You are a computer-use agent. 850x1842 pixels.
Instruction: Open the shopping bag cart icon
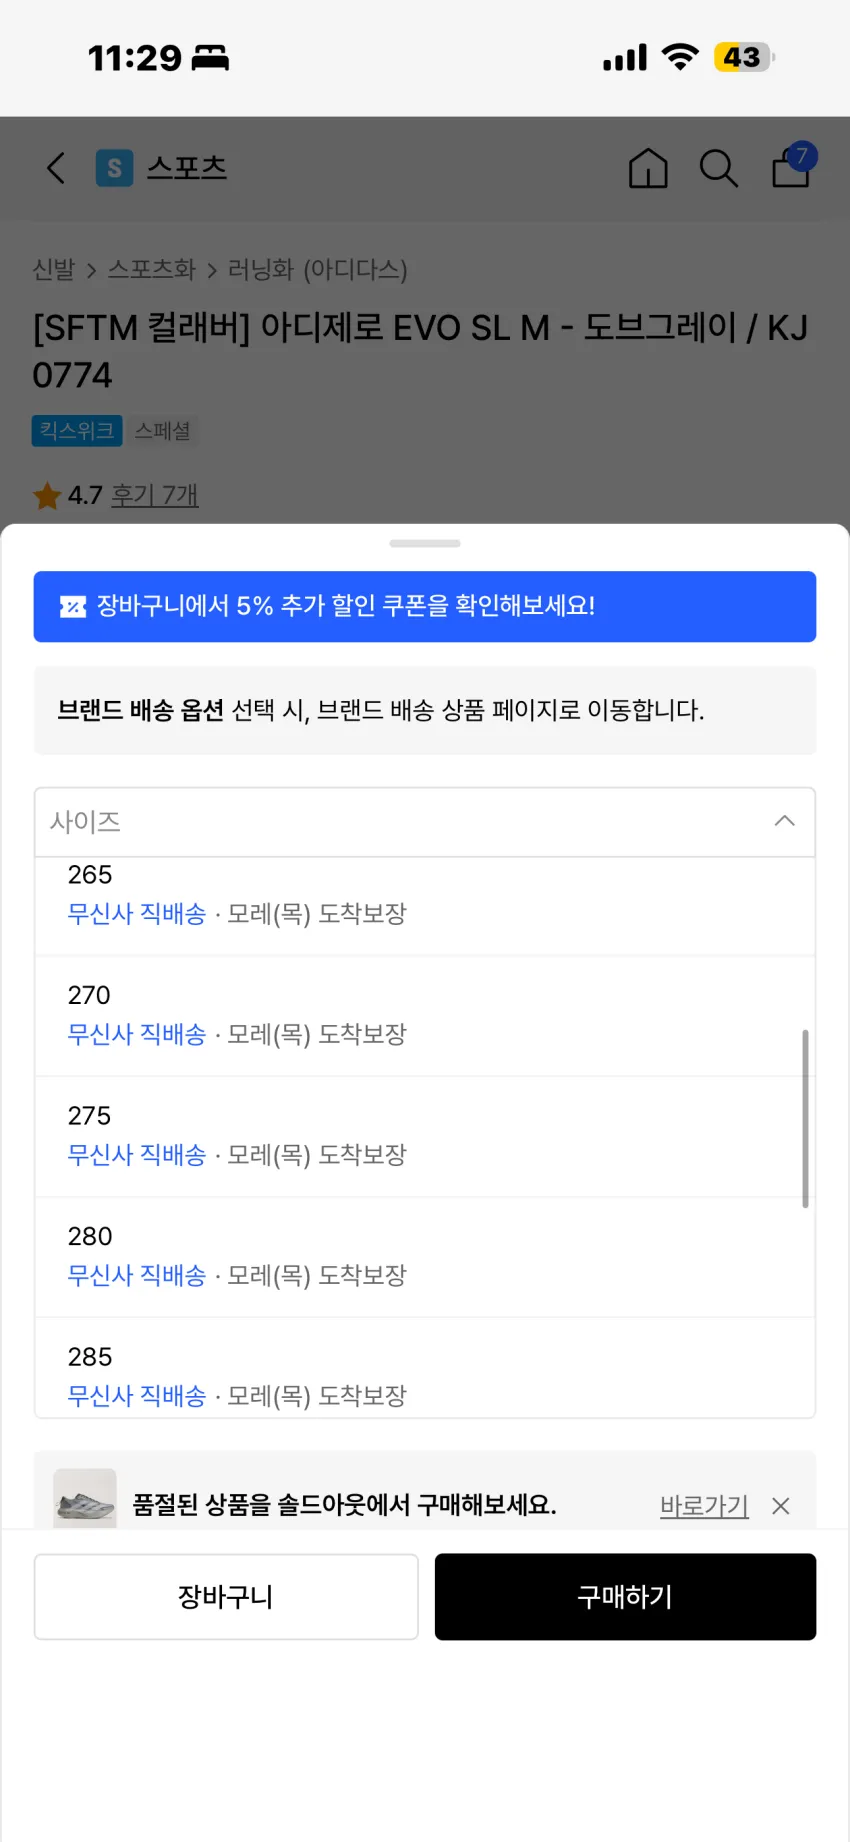790,168
